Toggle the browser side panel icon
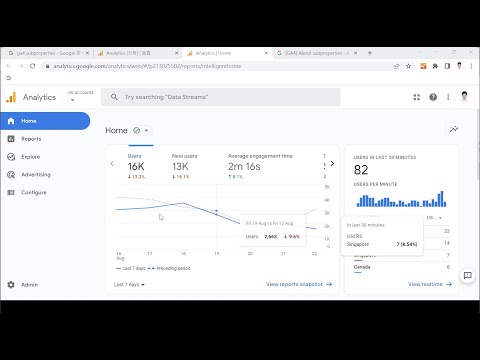Image resolution: width=480 pixels, height=360 pixels. pyautogui.click(x=447, y=66)
